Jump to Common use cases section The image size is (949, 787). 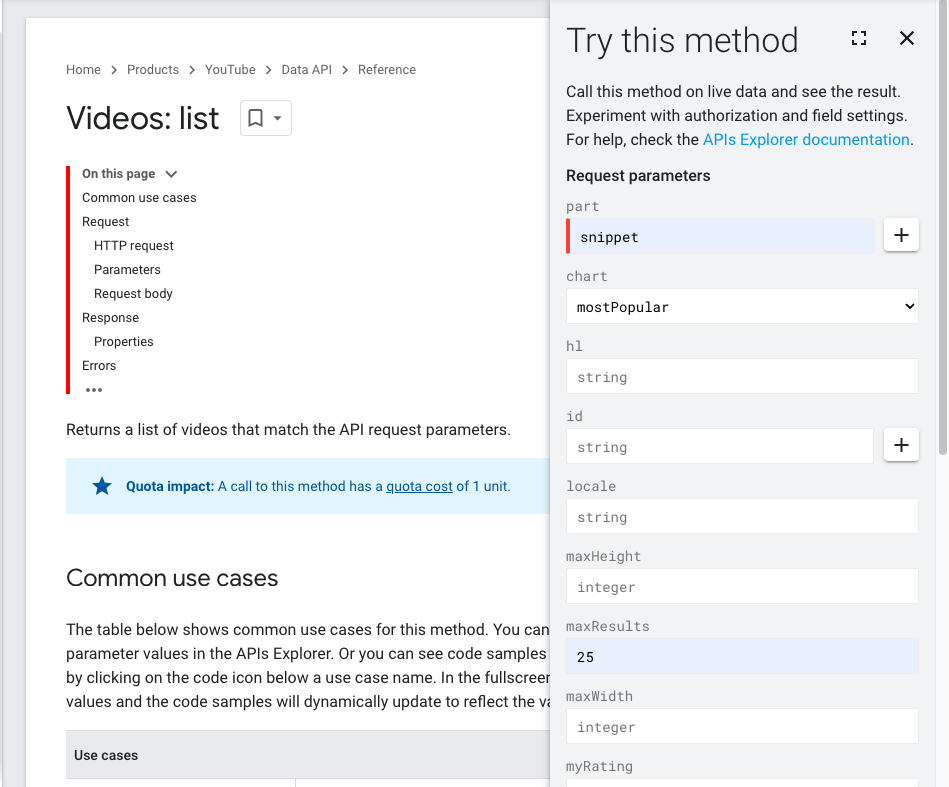coord(139,198)
